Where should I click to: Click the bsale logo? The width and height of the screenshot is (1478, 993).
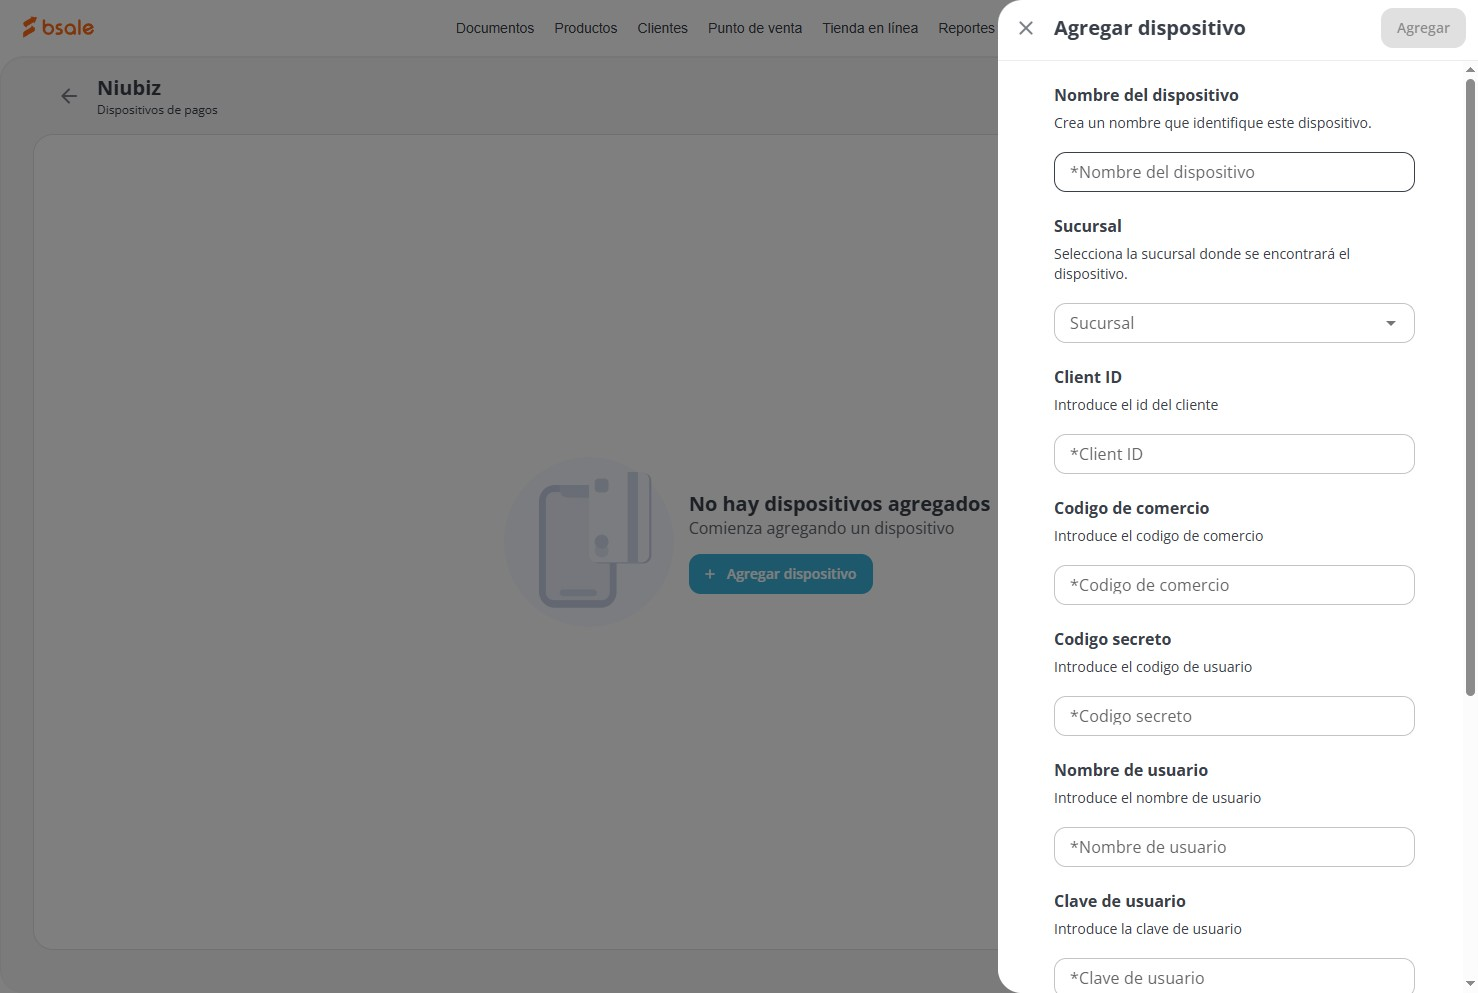pyautogui.click(x=58, y=28)
